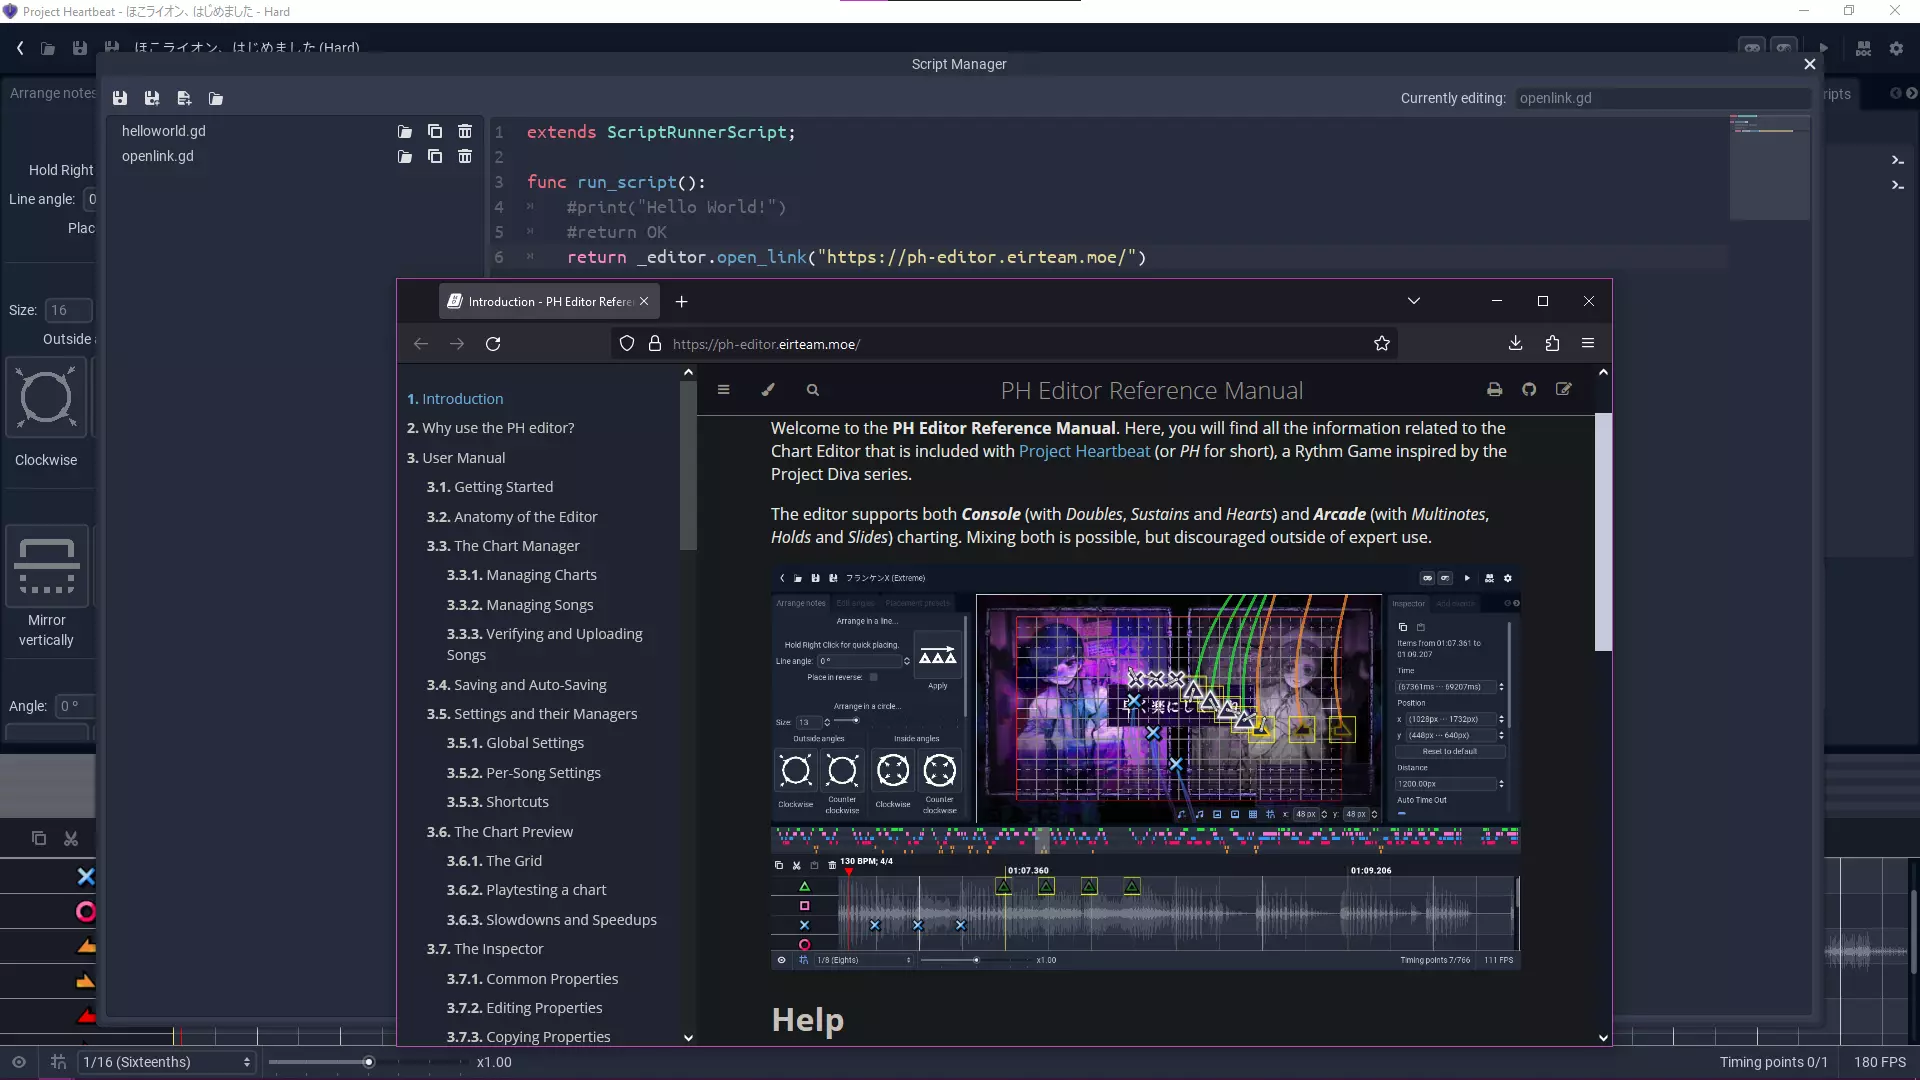
Task: Click the timeline zoom slider handle
Action: [x=369, y=1062]
